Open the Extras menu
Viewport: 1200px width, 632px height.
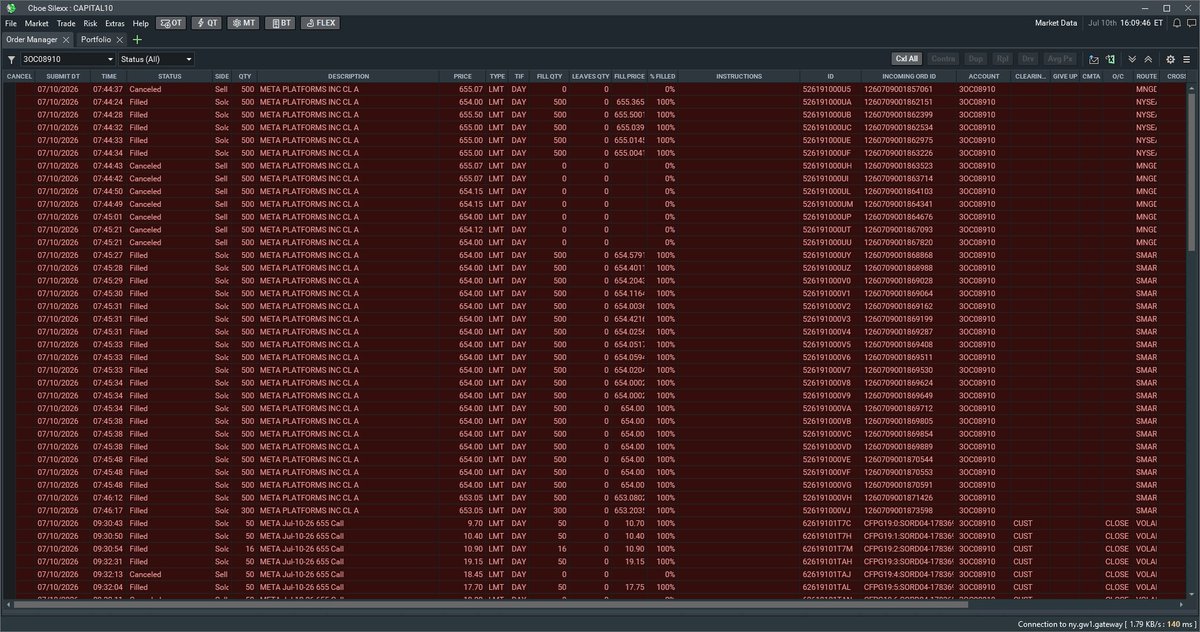[115, 22]
